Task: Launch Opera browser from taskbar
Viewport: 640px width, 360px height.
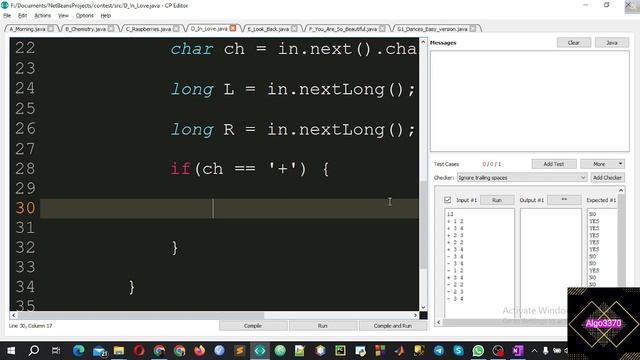Action: click(x=139, y=351)
